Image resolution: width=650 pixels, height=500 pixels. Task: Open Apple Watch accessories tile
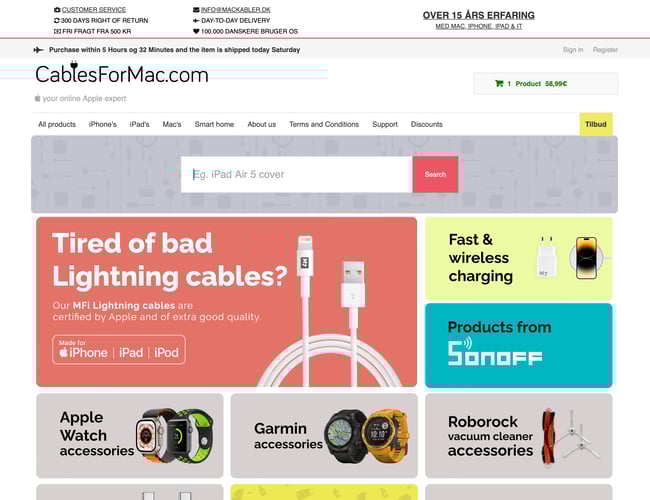130,436
